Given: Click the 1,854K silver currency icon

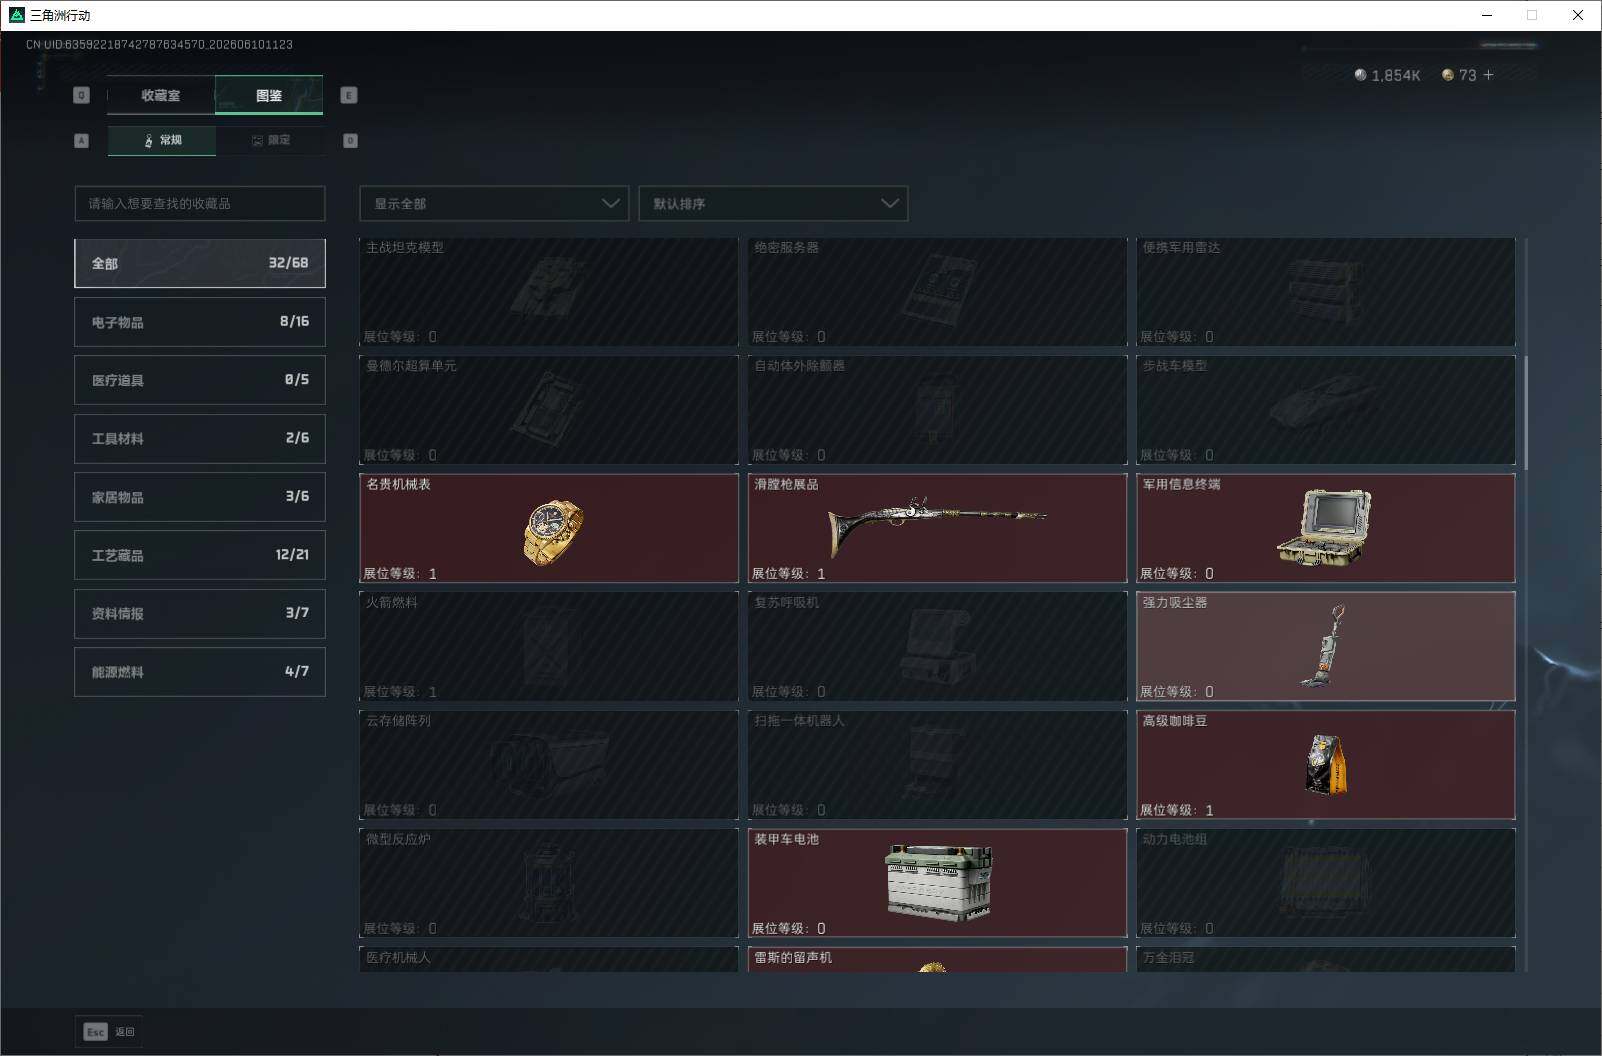Looking at the screenshot, I should pyautogui.click(x=1360, y=75).
